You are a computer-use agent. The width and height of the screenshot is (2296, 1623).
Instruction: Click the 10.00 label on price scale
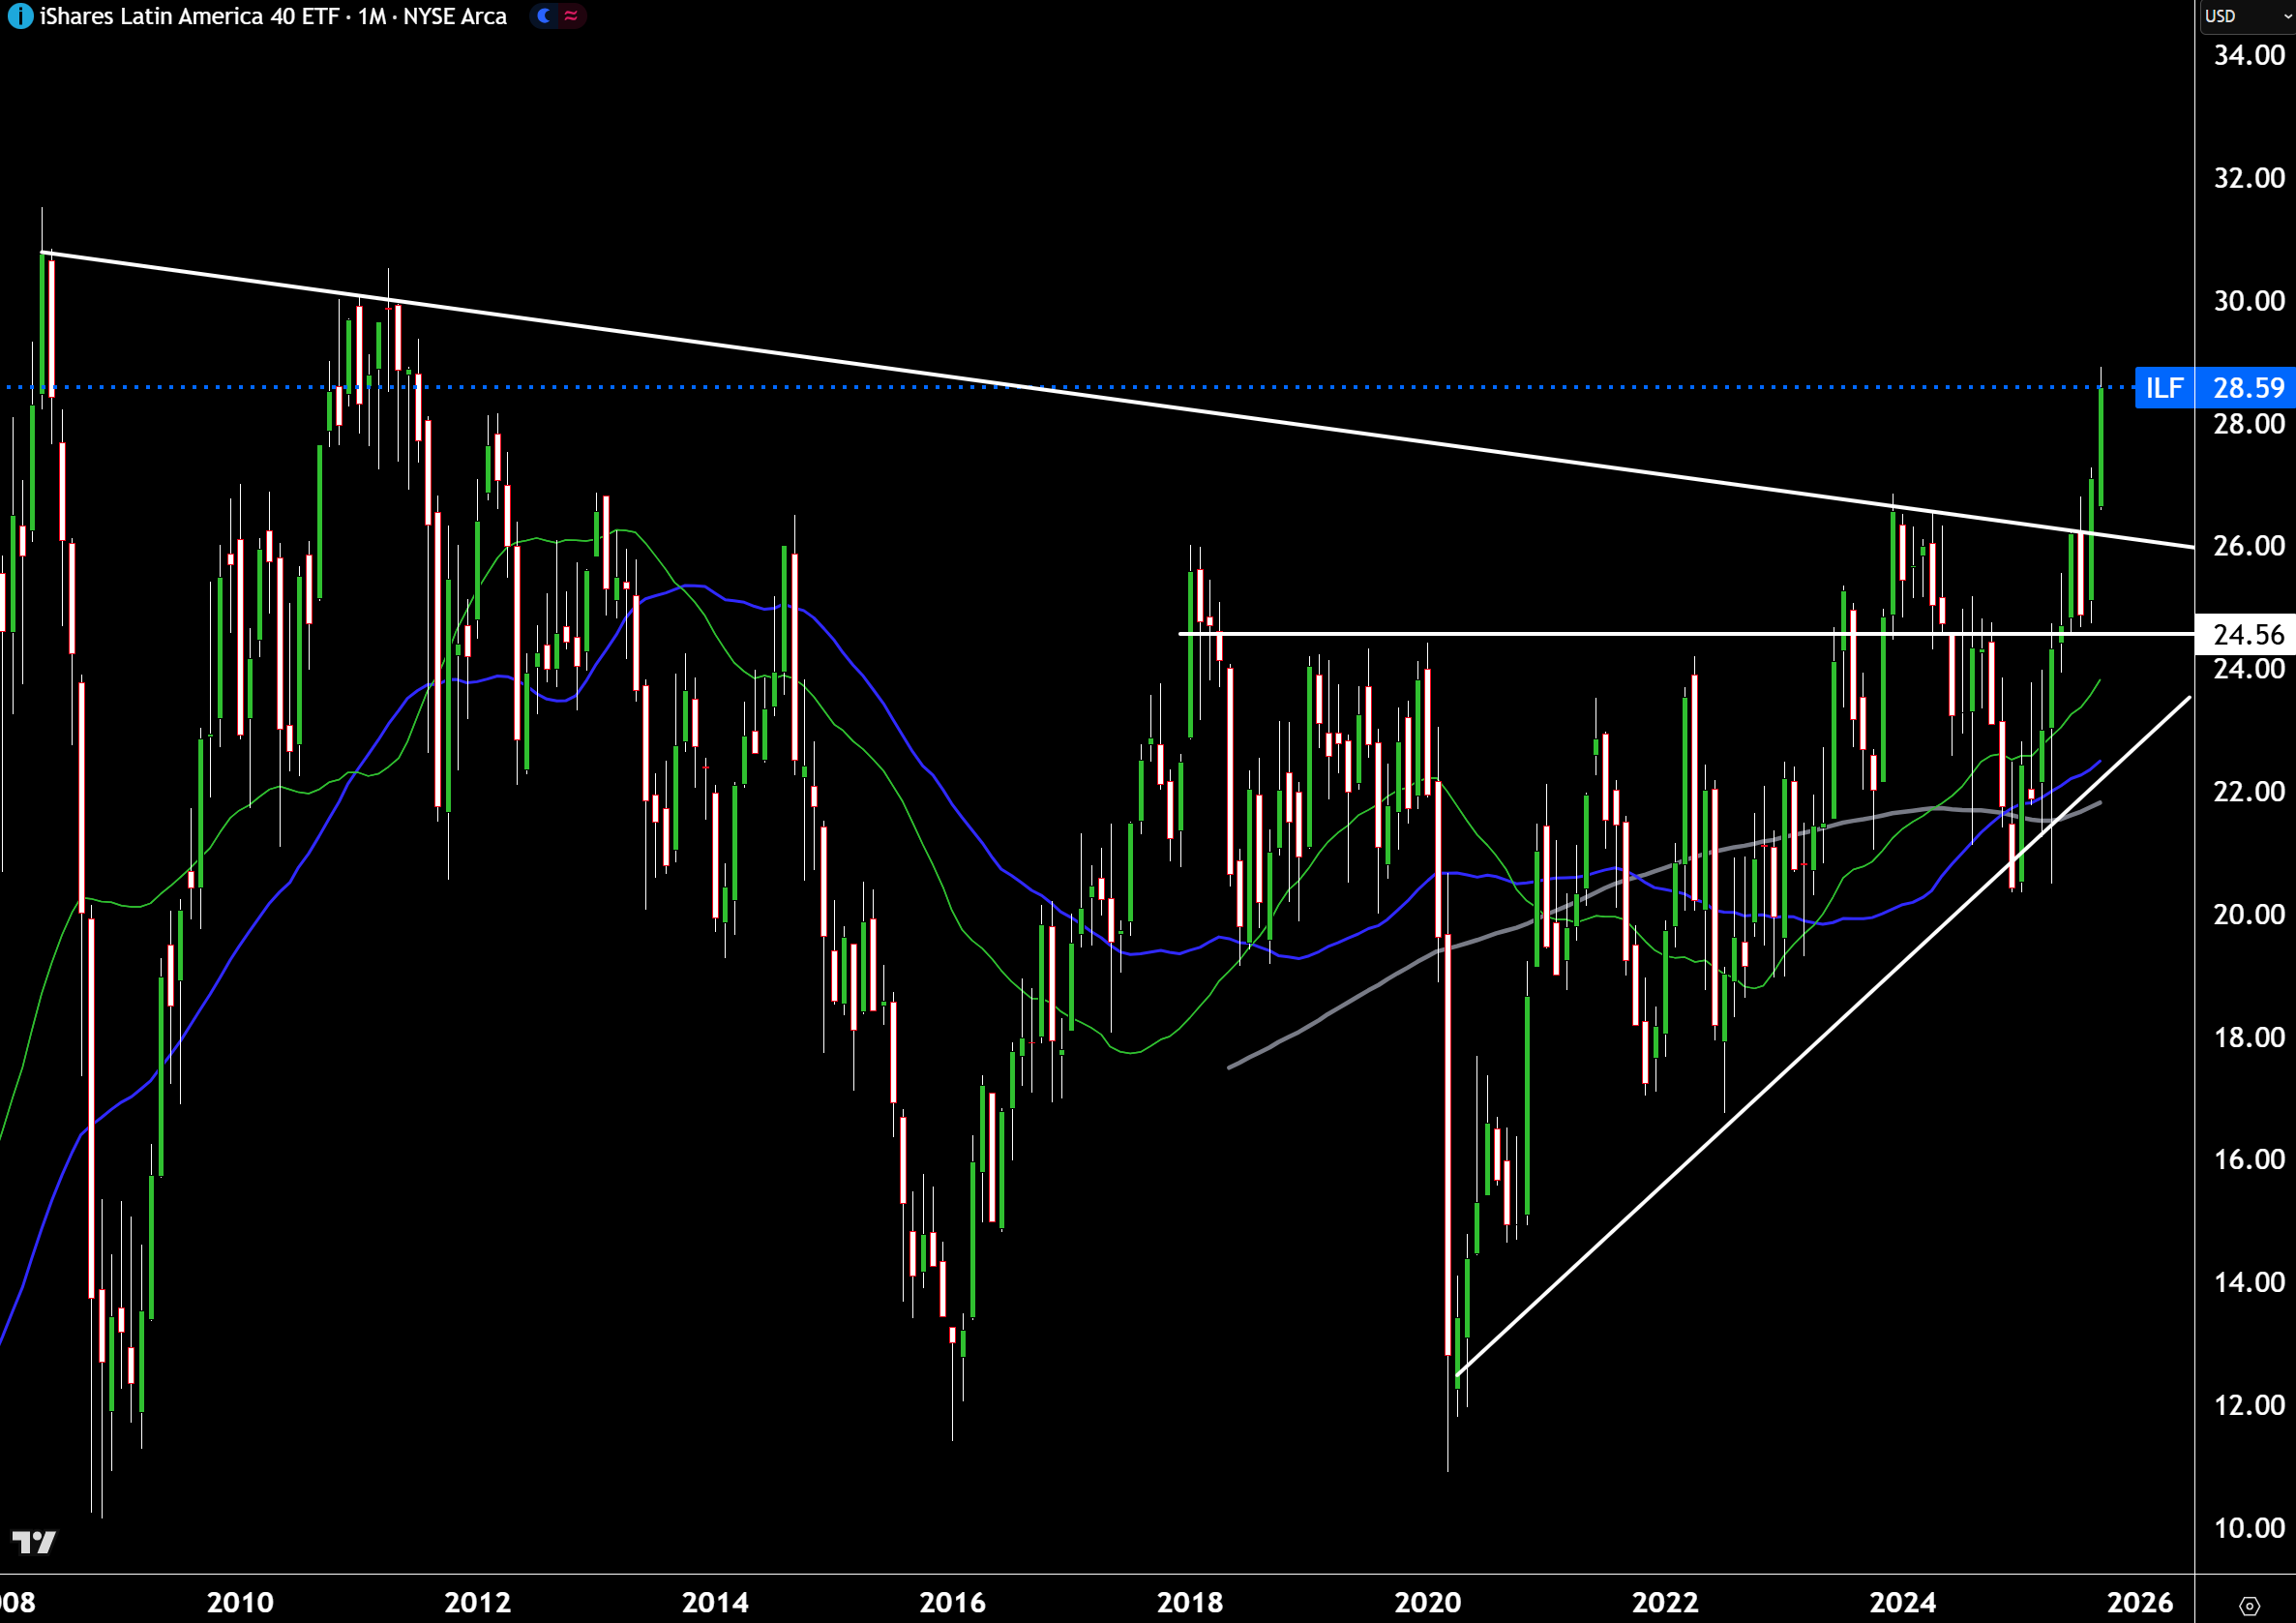[x=2248, y=1527]
